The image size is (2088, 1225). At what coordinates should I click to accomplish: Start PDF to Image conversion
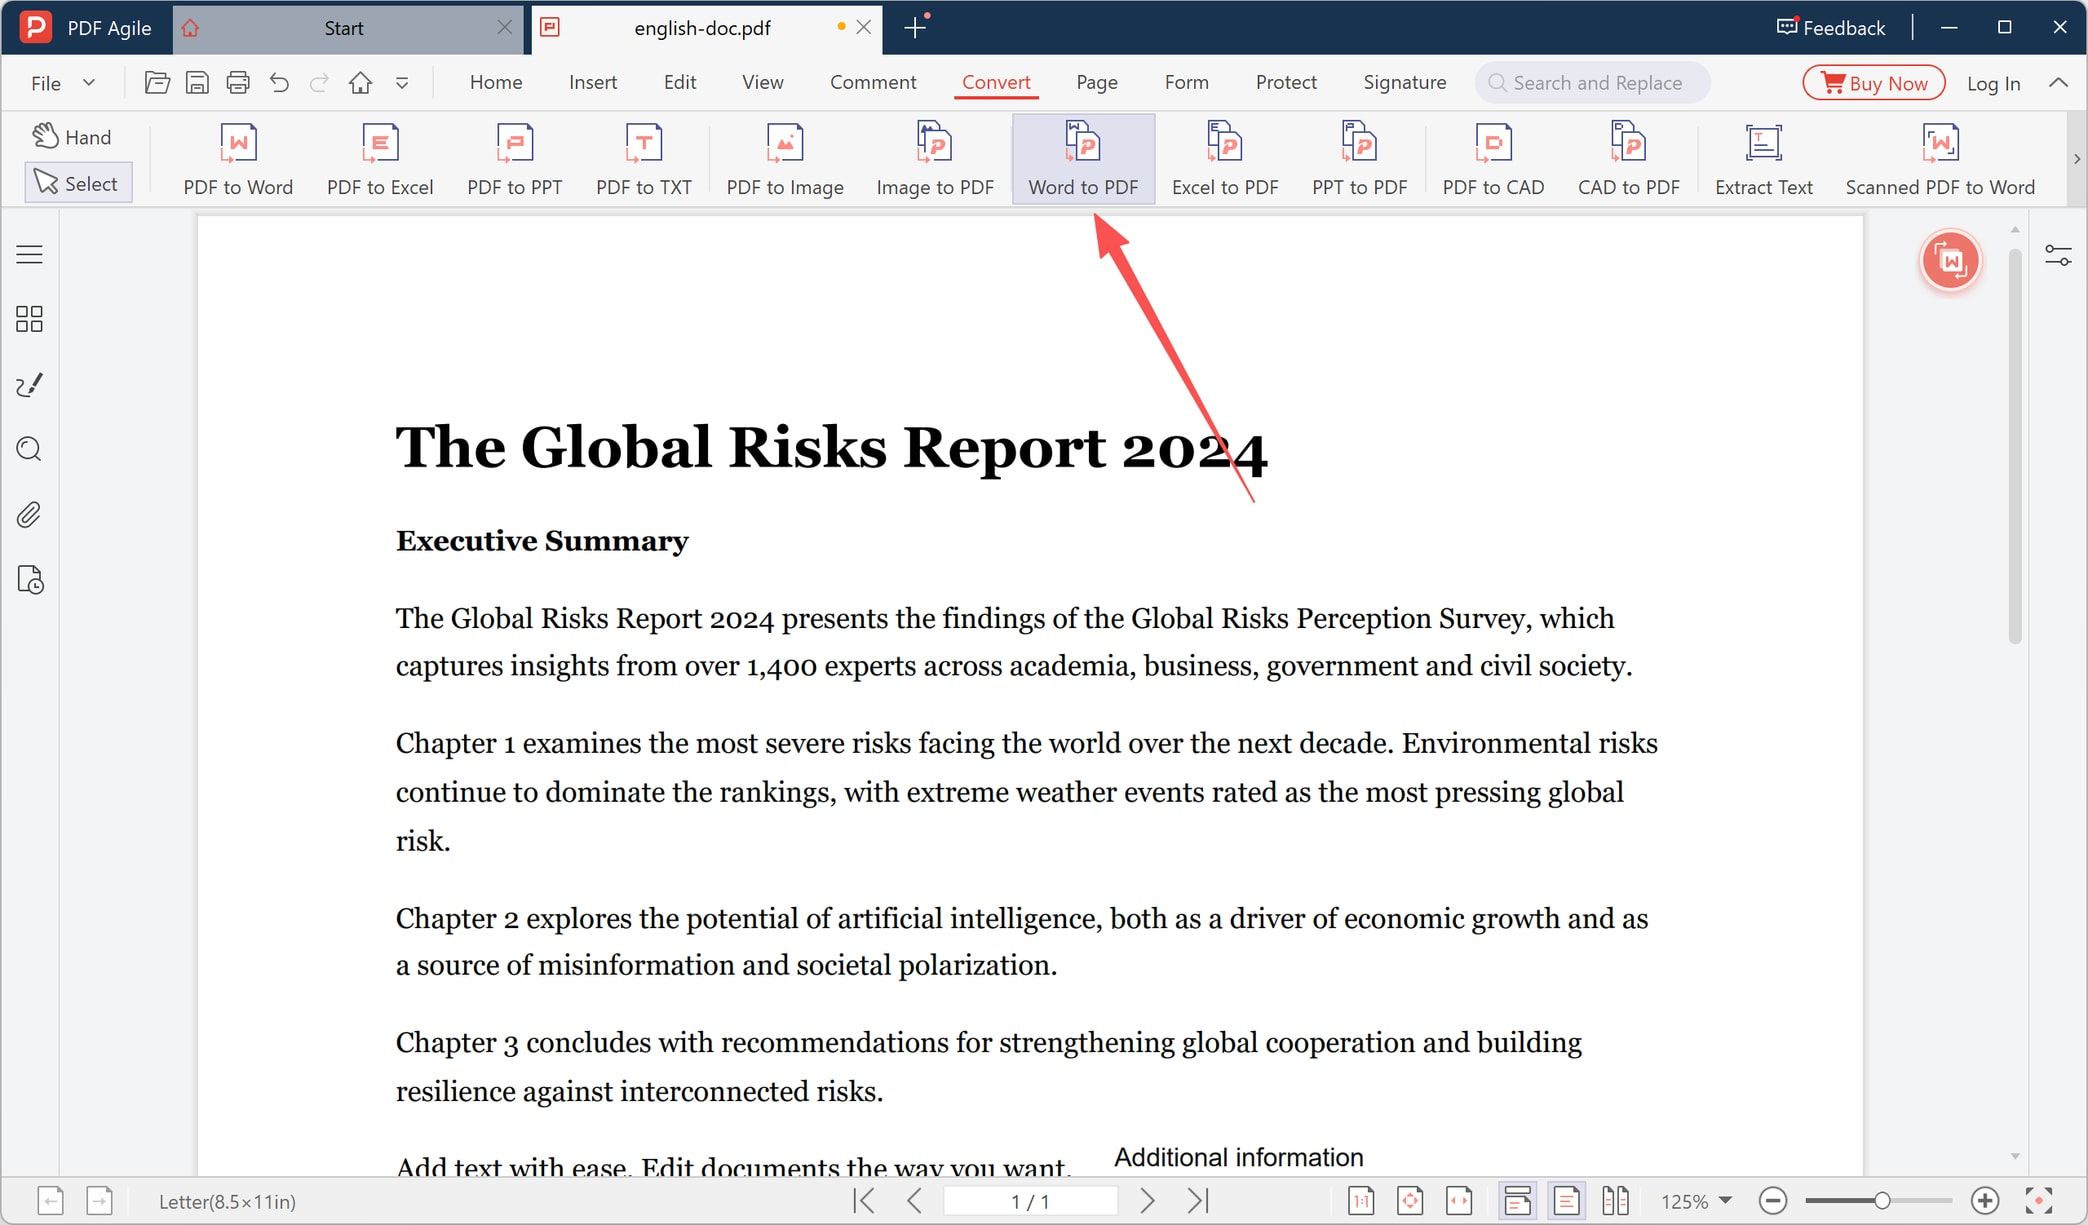785,159
